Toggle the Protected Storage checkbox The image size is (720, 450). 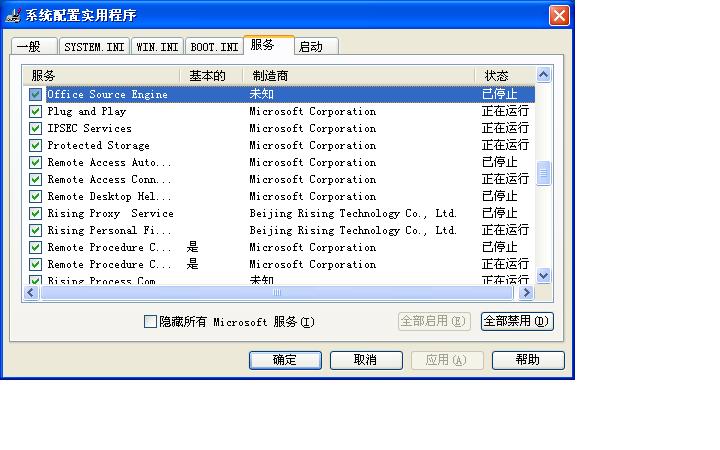click(35, 146)
